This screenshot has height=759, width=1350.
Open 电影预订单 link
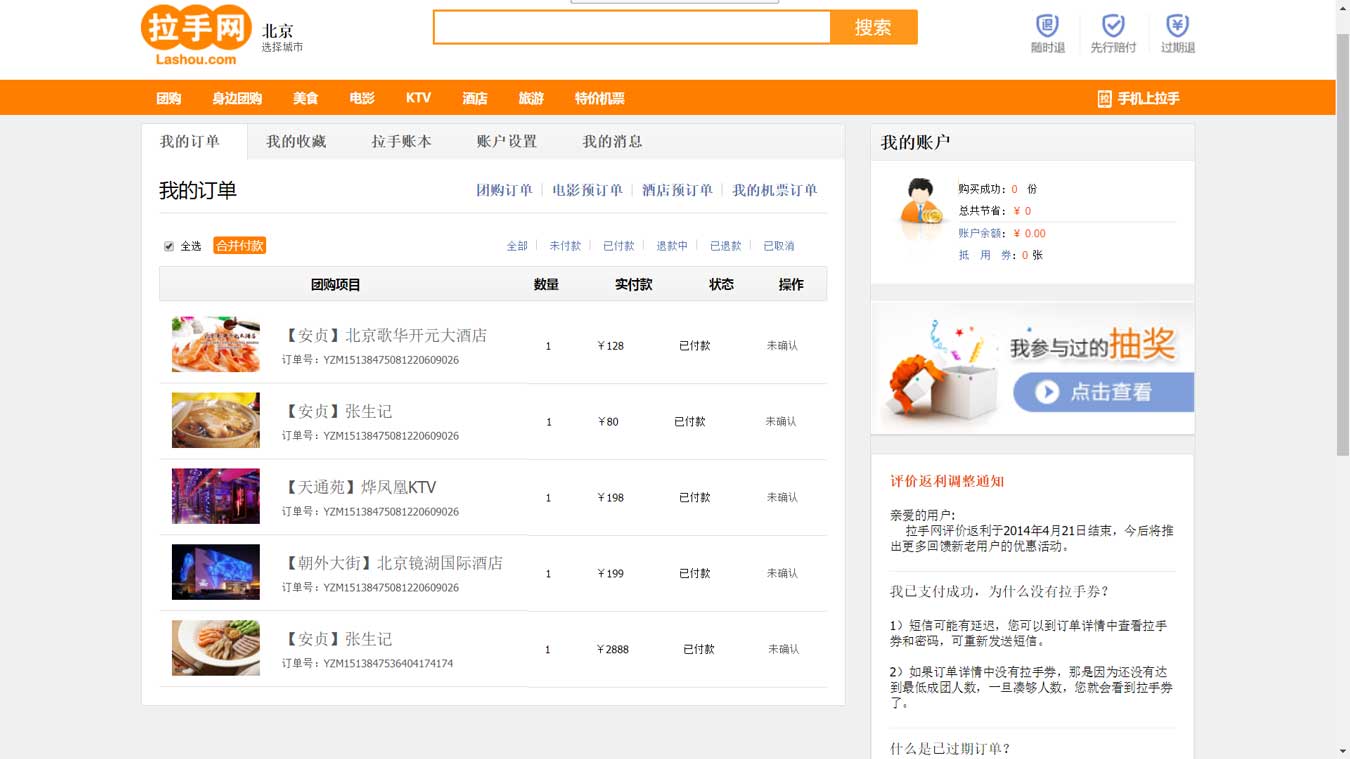tap(587, 190)
